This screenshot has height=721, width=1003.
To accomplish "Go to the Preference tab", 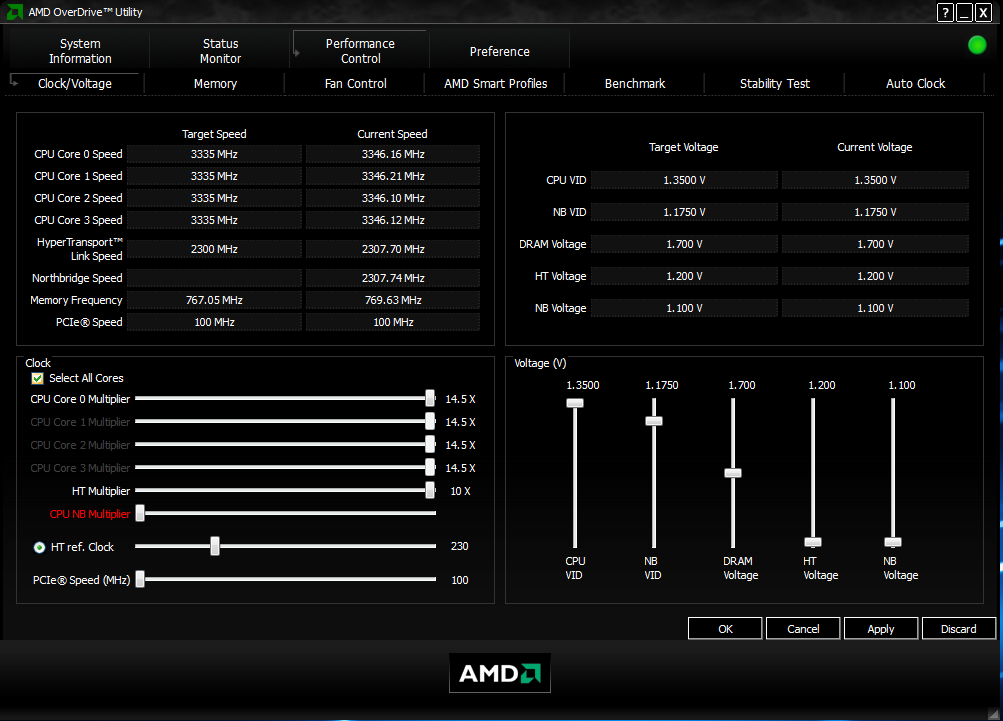I will [x=500, y=51].
